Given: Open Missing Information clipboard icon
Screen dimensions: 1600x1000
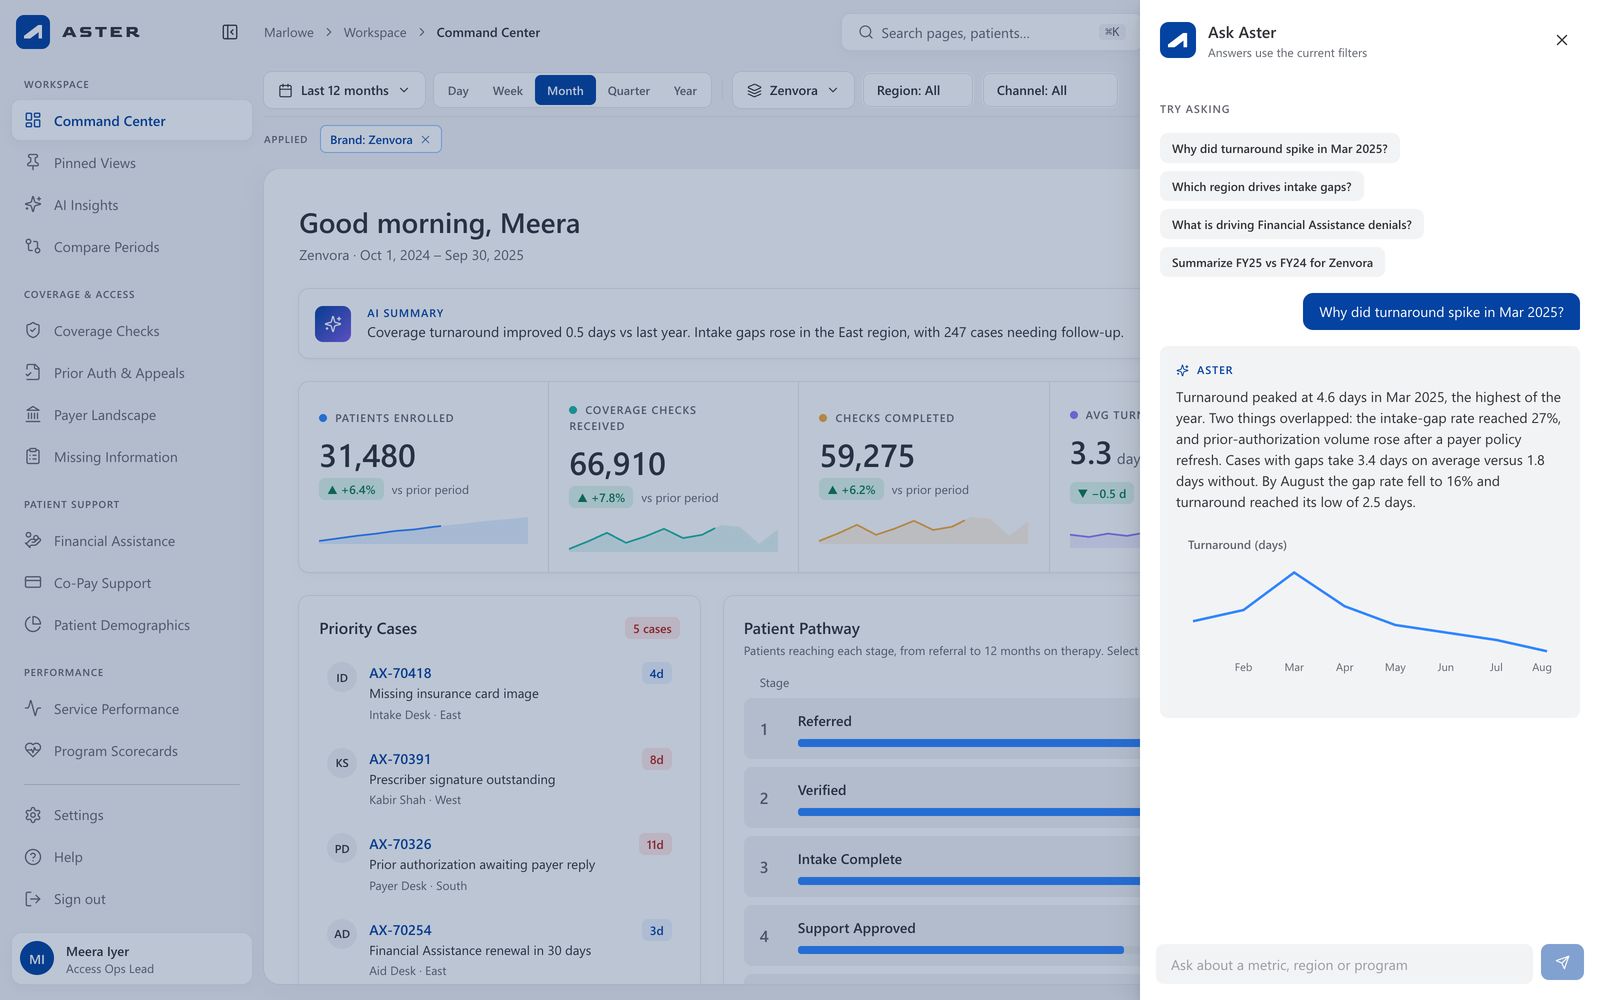Looking at the screenshot, I should click(x=33, y=457).
